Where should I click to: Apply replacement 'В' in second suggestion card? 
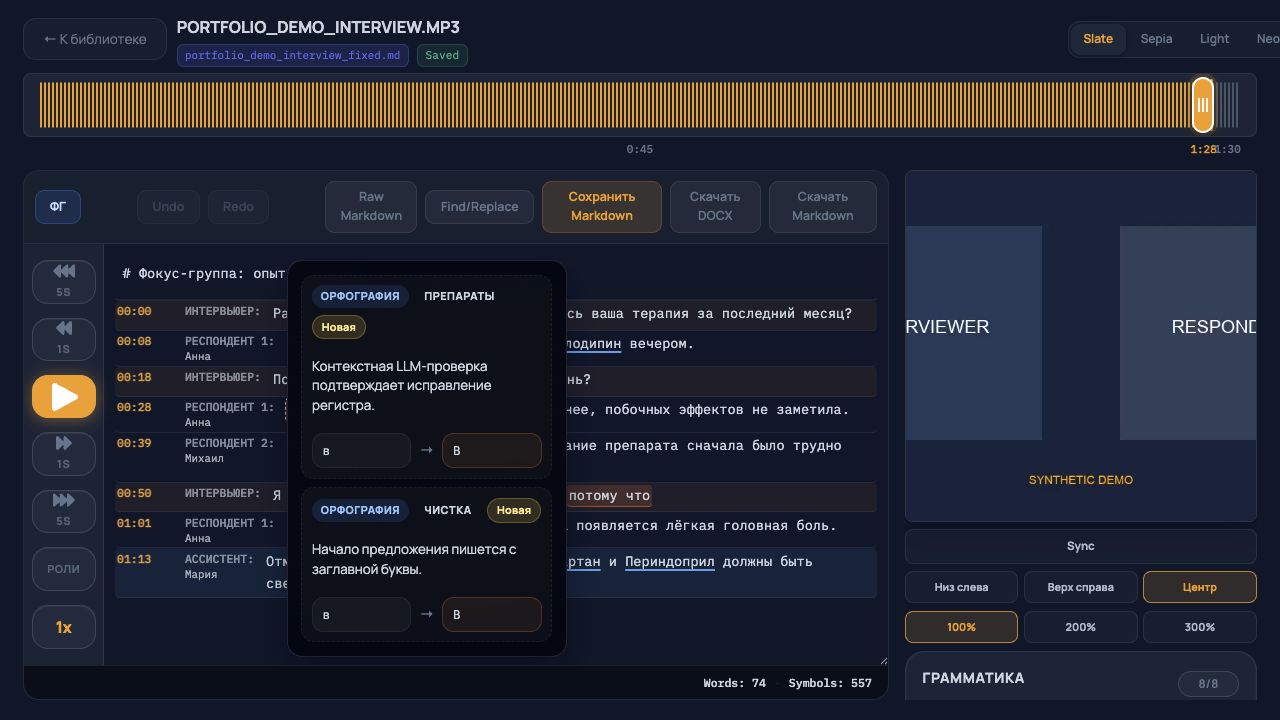492,614
